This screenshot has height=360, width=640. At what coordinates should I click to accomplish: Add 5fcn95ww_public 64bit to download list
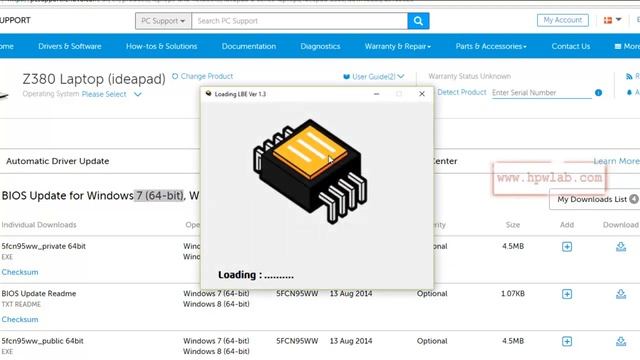tap(567, 341)
